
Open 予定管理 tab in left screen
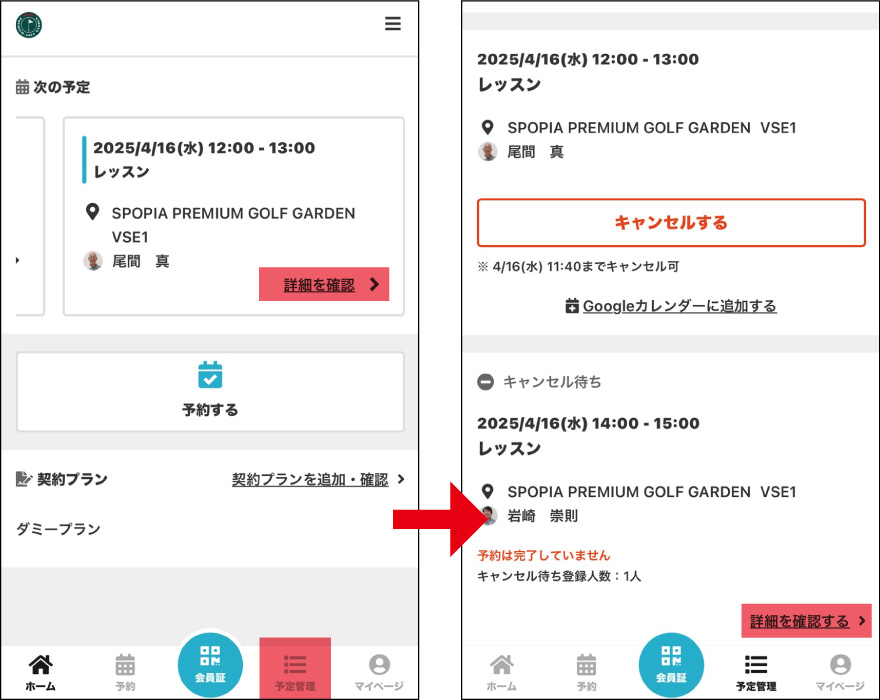[x=295, y=670]
